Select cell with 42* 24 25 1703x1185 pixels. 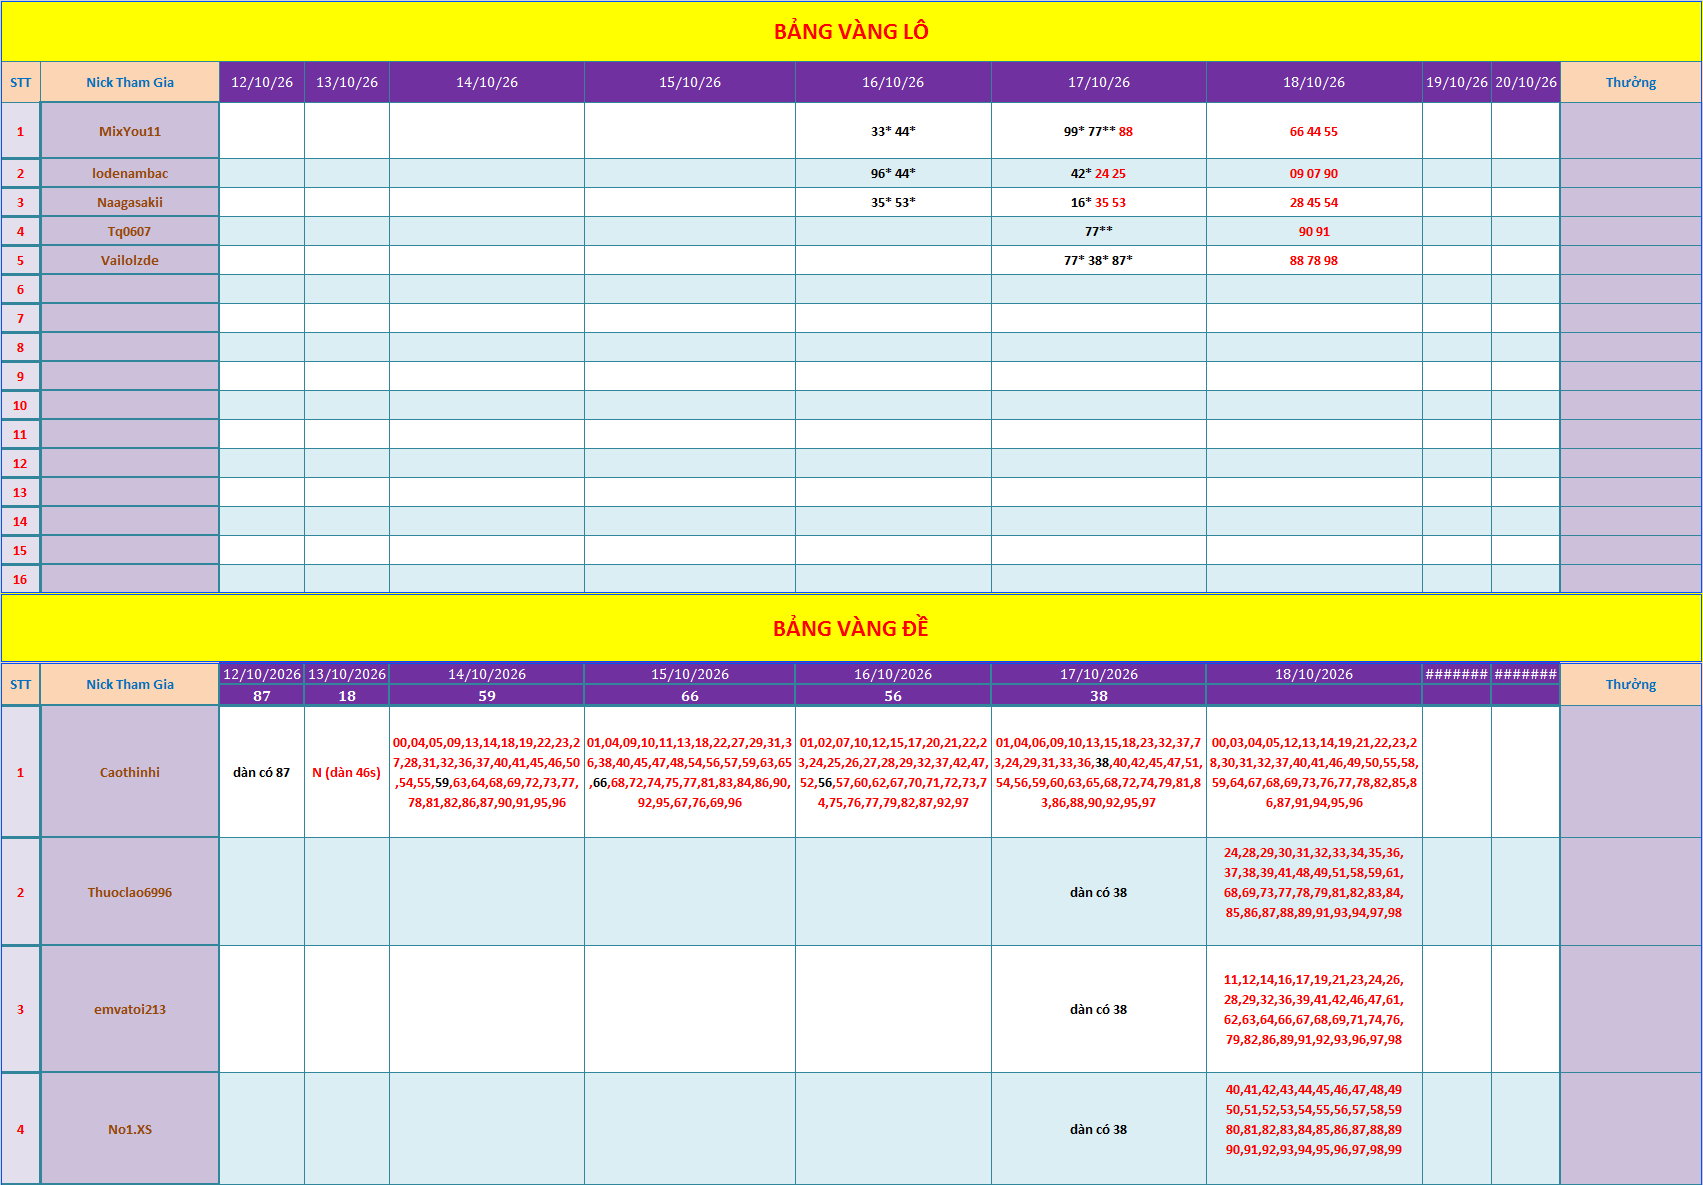[x=1098, y=173]
